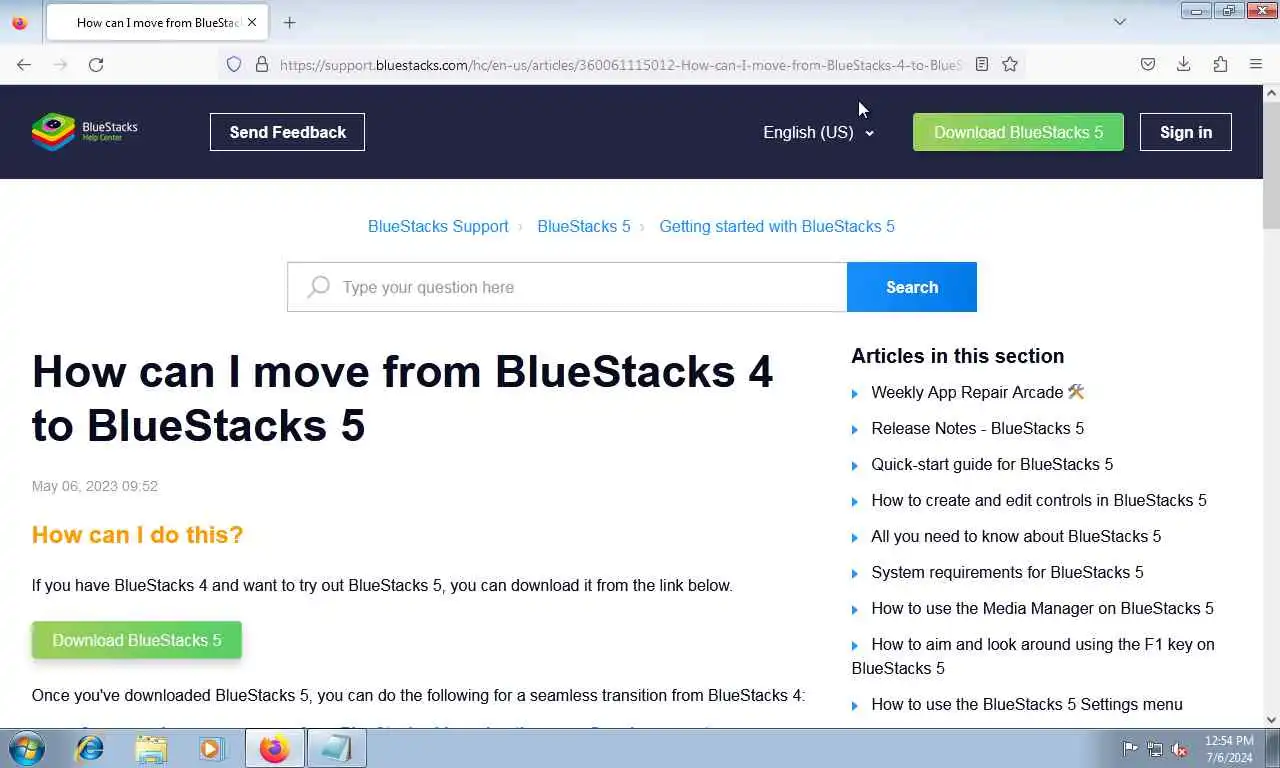1280x768 pixels.
Task: Go back with the browser back arrow
Action: pos(24,64)
